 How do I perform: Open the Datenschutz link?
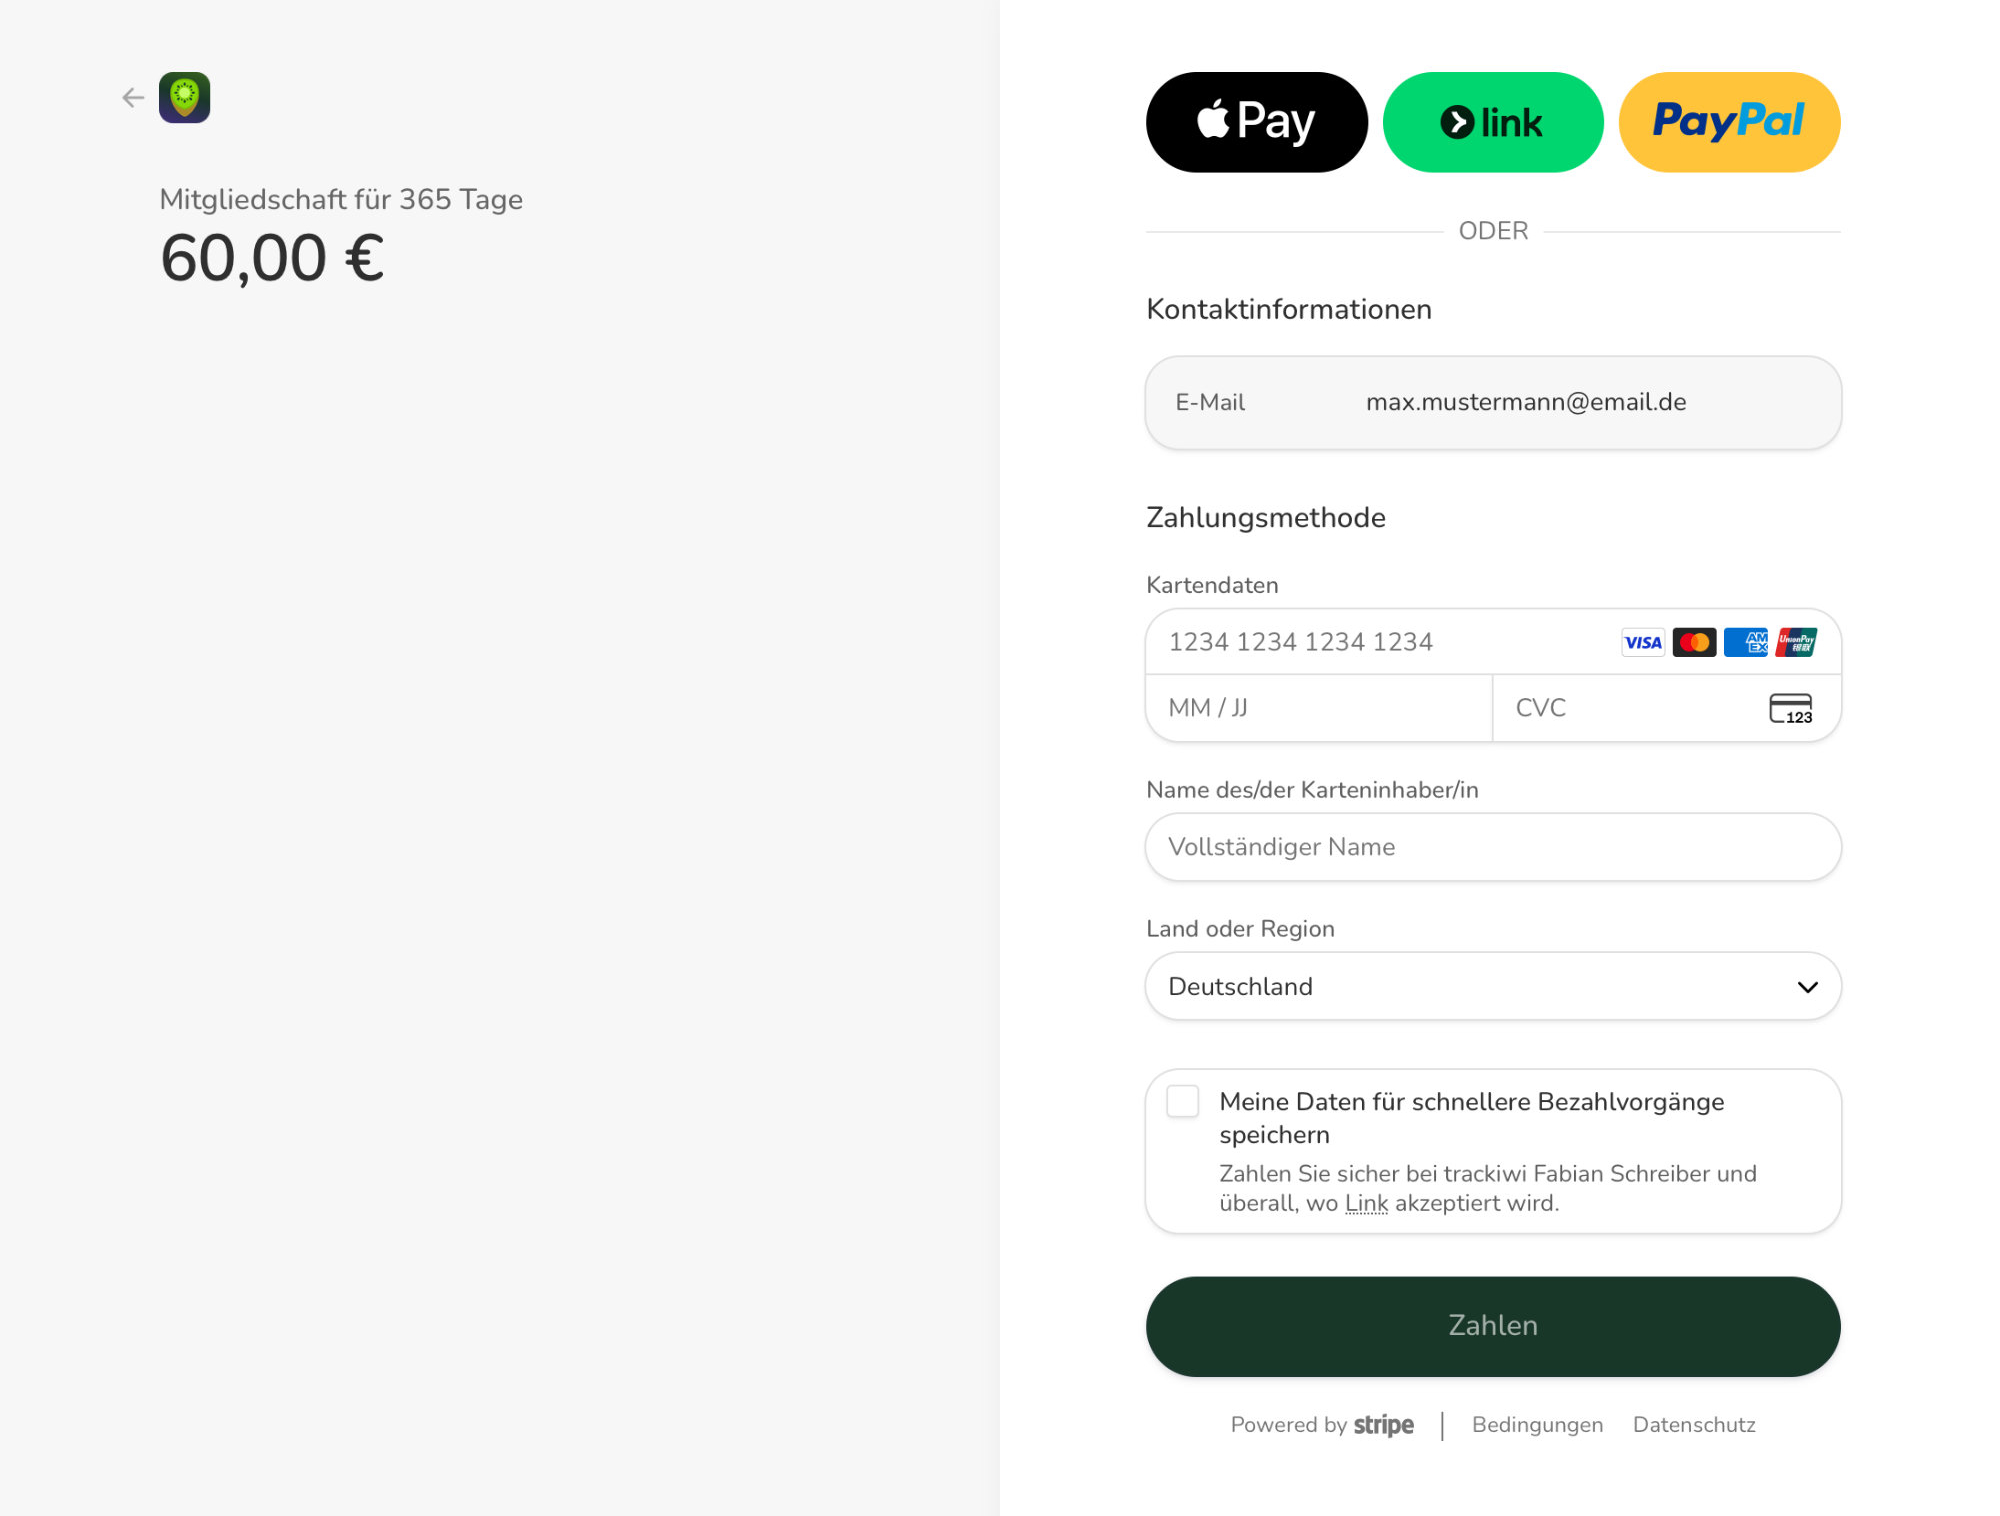coord(1694,1425)
